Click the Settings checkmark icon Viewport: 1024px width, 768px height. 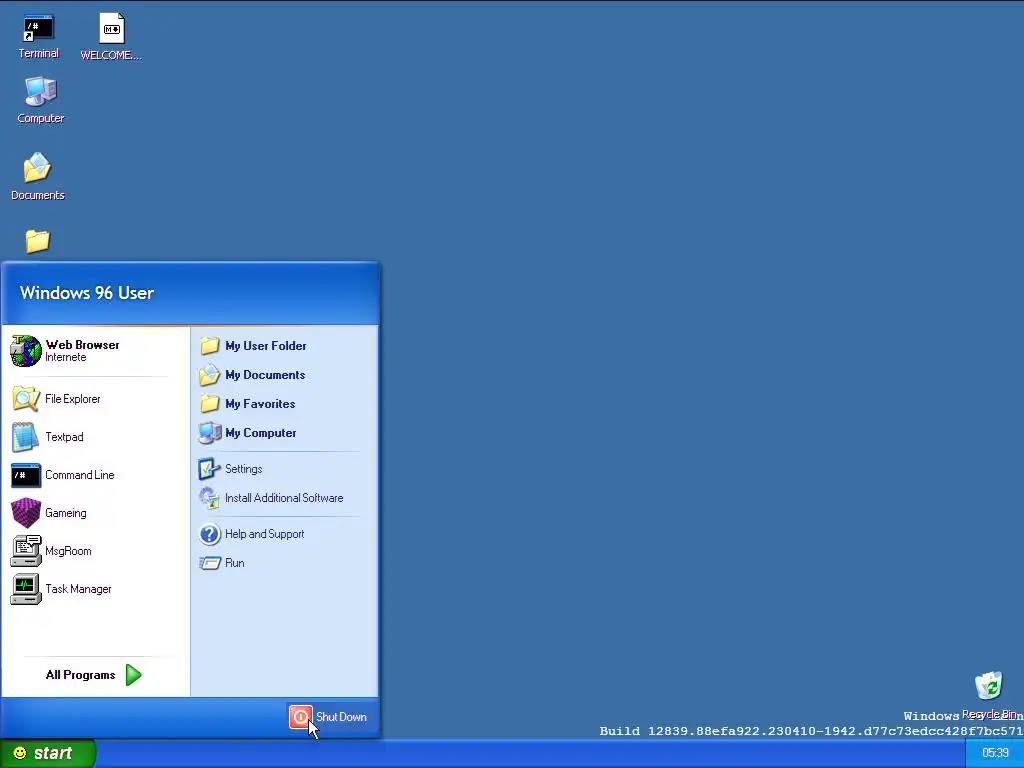[x=210, y=468]
